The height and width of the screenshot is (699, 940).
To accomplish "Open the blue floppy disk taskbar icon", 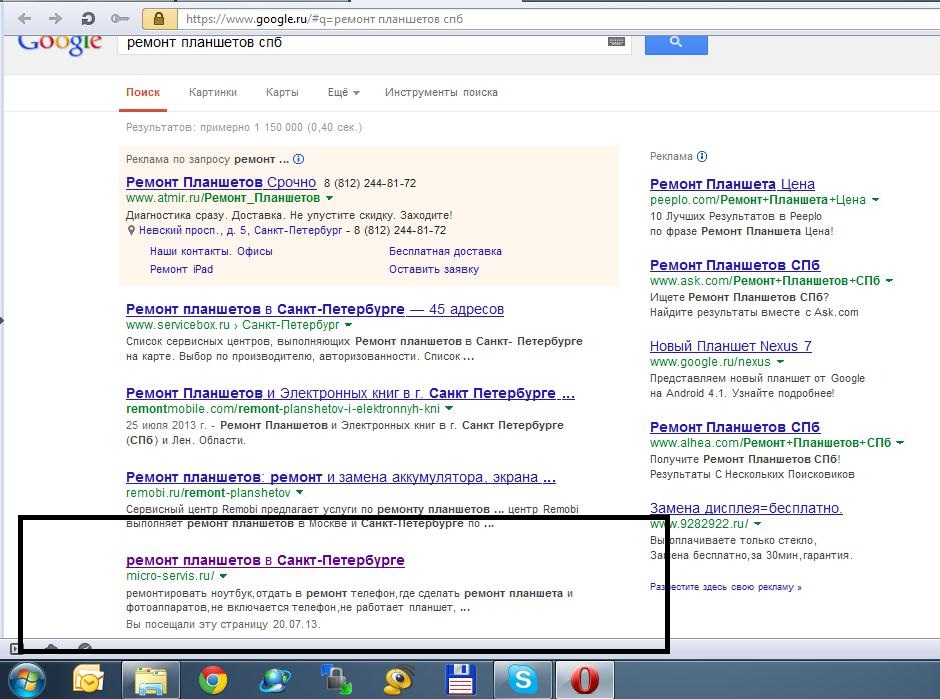I will tap(460, 681).
